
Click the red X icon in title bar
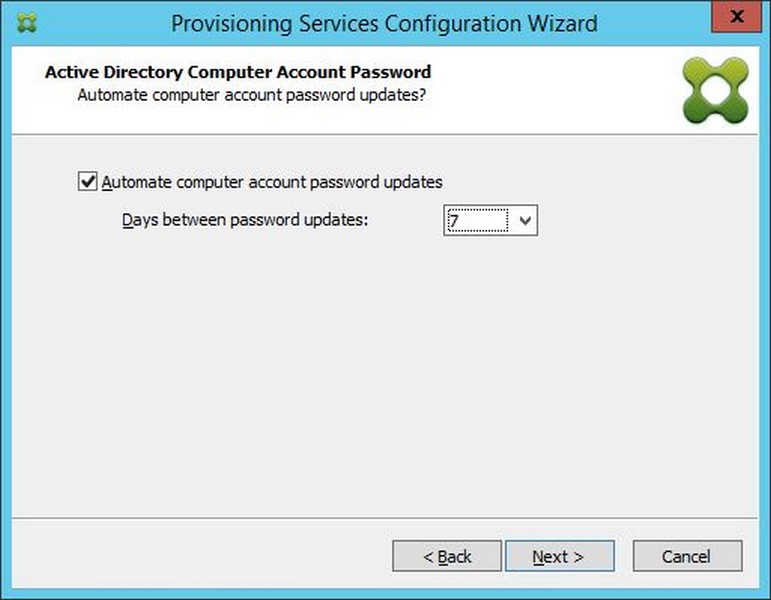[x=737, y=17]
